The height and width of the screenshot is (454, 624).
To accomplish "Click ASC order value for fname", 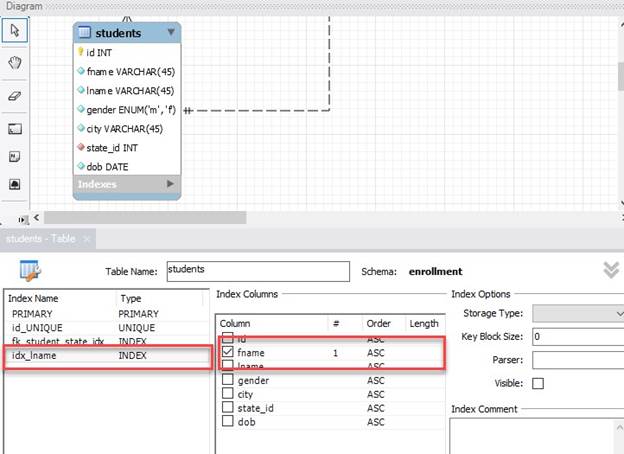I will [376, 353].
